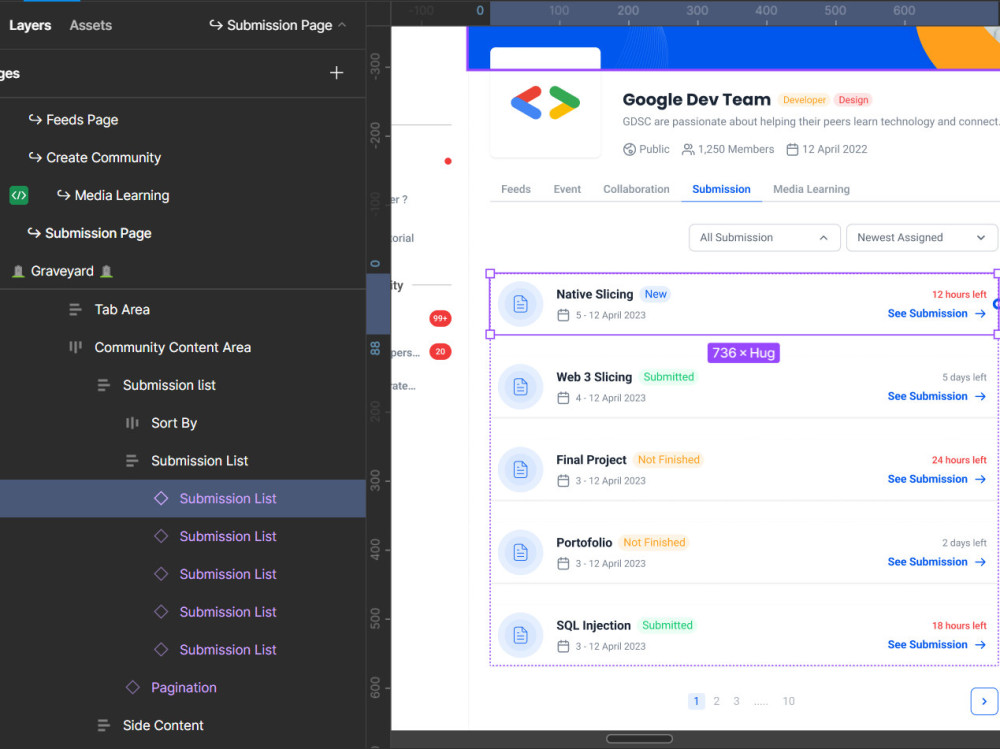Screen dimensions: 1000x749
Task: Open the Event tab
Action: pyautogui.click(x=567, y=189)
